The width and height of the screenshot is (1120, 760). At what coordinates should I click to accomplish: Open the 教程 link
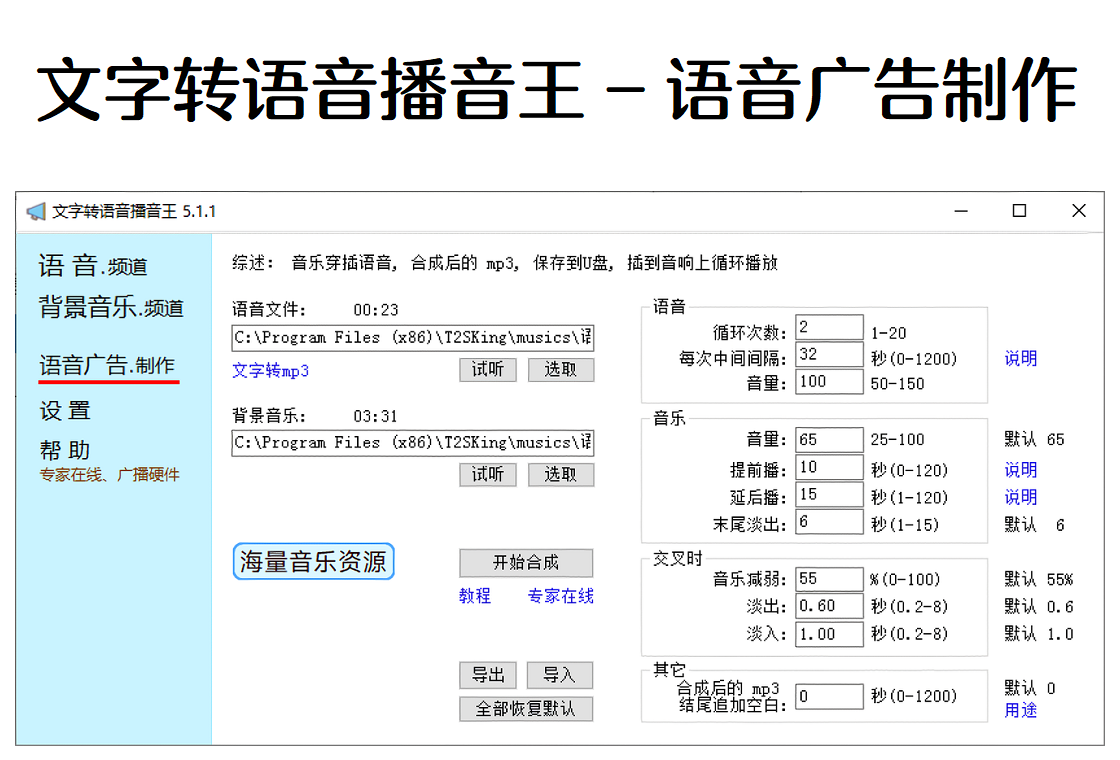click(475, 596)
